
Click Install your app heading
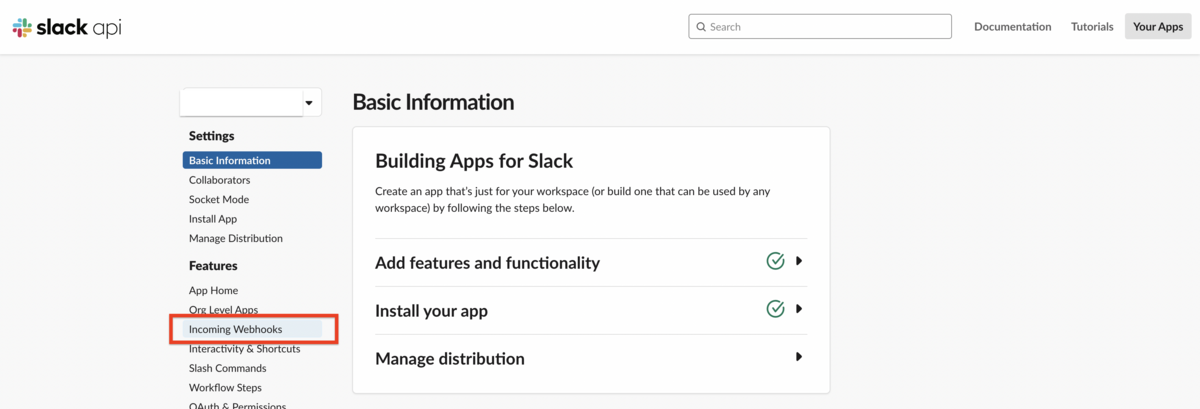[431, 311]
